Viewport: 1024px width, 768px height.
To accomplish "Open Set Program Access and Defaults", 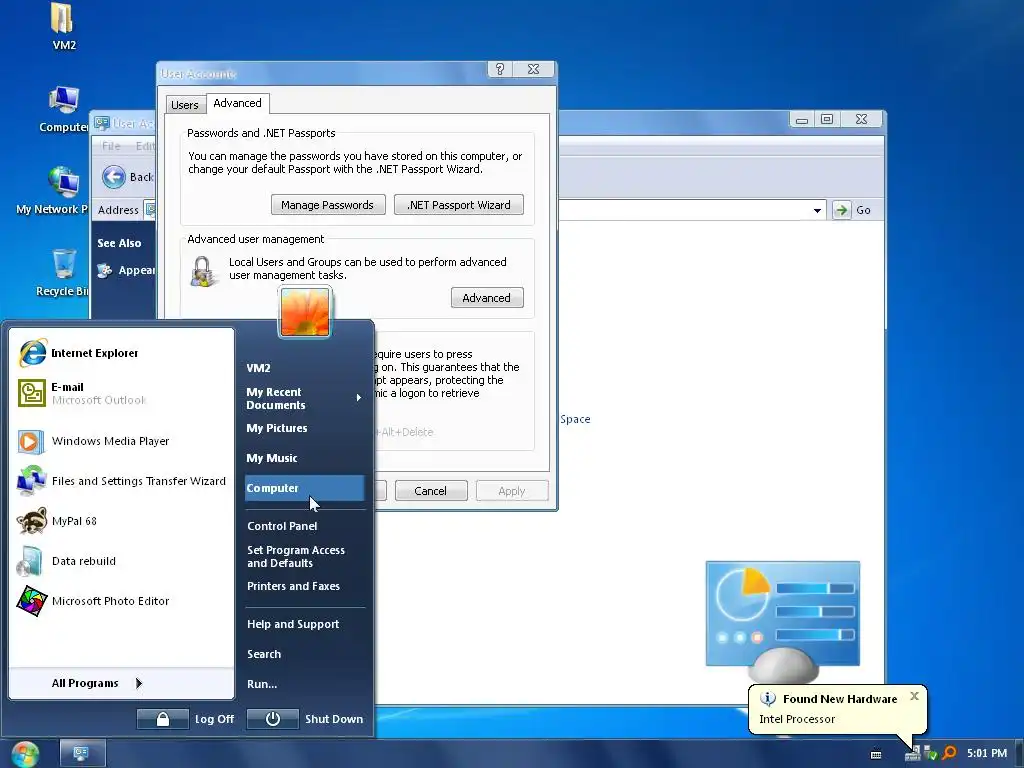I will [x=304, y=556].
